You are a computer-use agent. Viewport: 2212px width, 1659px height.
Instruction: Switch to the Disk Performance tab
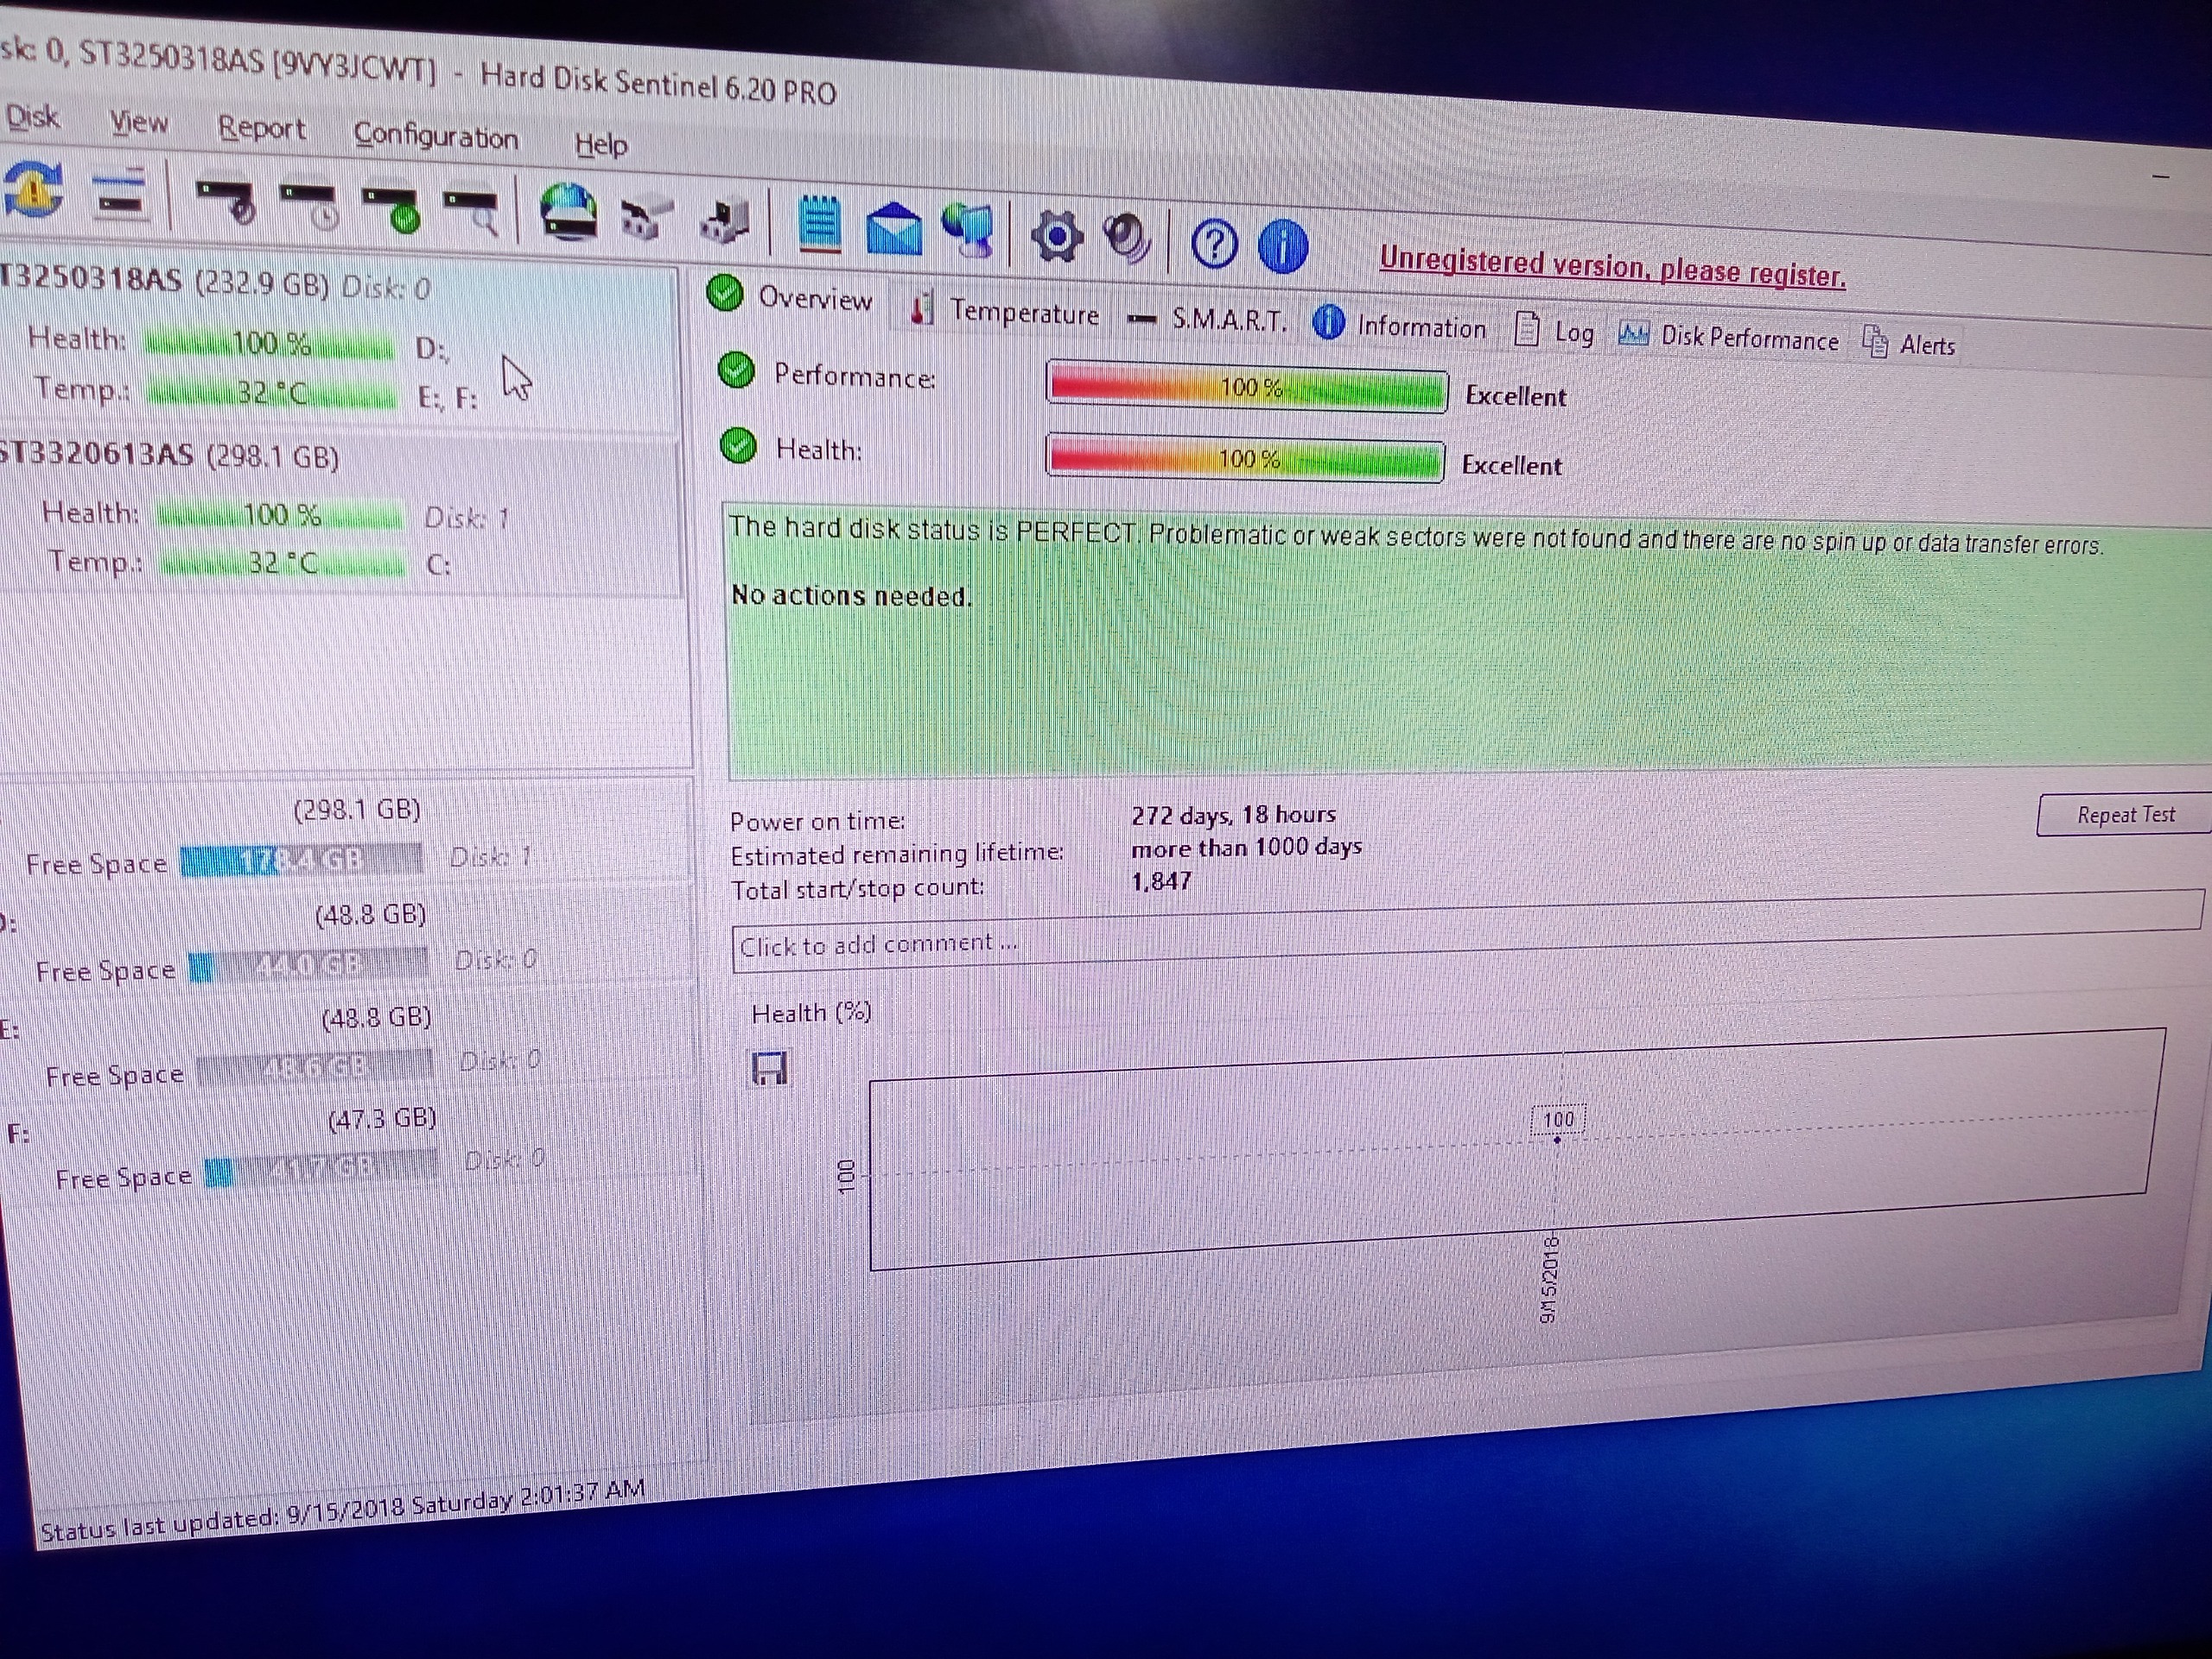click(x=1728, y=337)
